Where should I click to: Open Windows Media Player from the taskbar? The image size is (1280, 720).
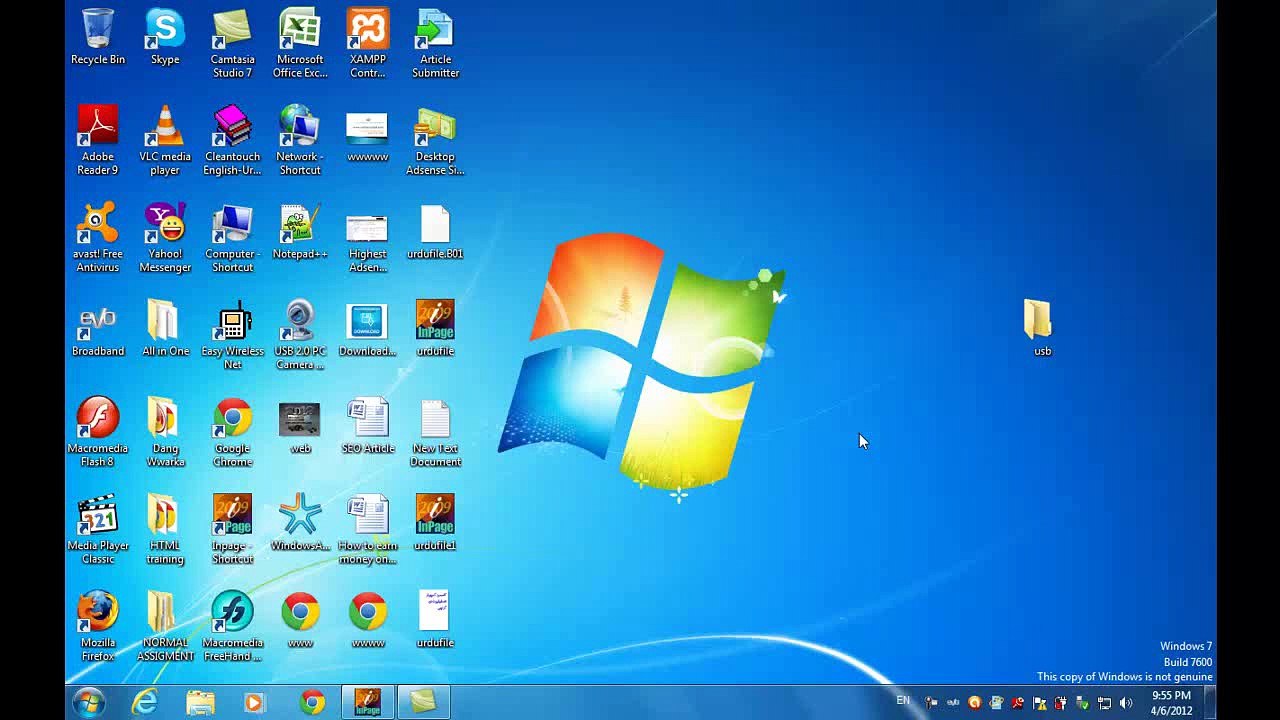click(x=255, y=703)
